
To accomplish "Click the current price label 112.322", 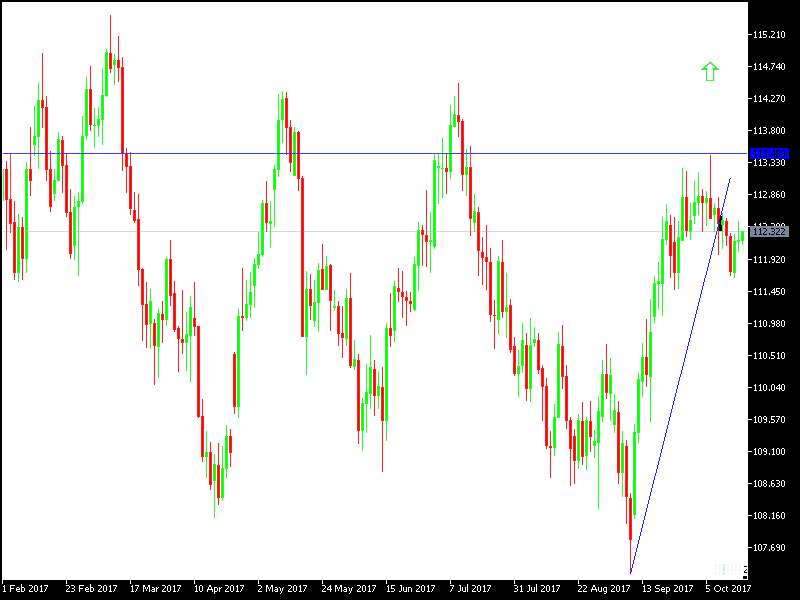I will [x=770, y=231].
